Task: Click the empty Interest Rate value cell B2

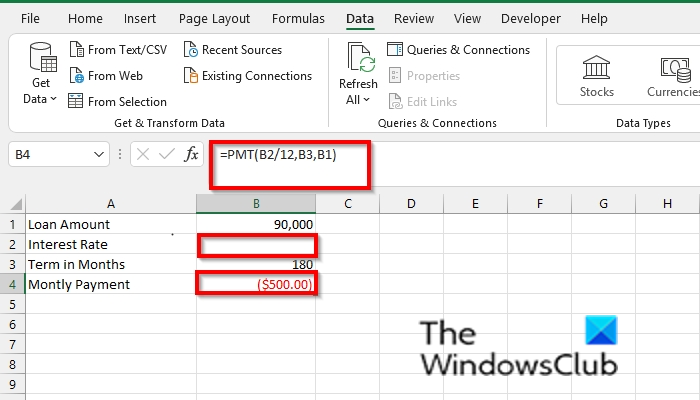Action: (256, 245)
